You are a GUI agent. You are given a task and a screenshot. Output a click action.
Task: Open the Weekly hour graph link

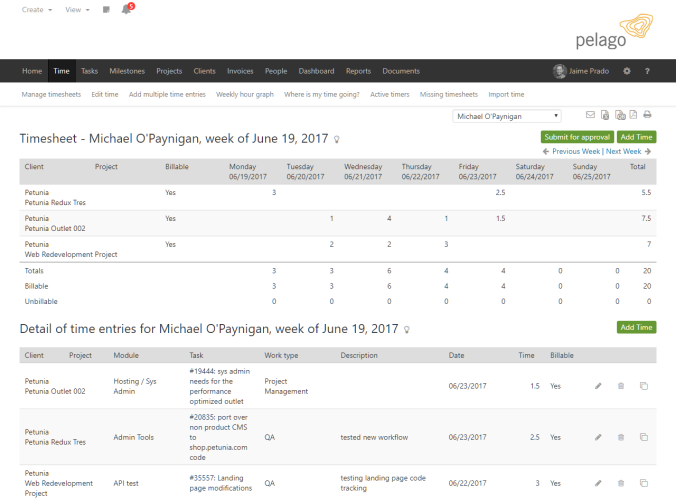(x=245, y=94)
